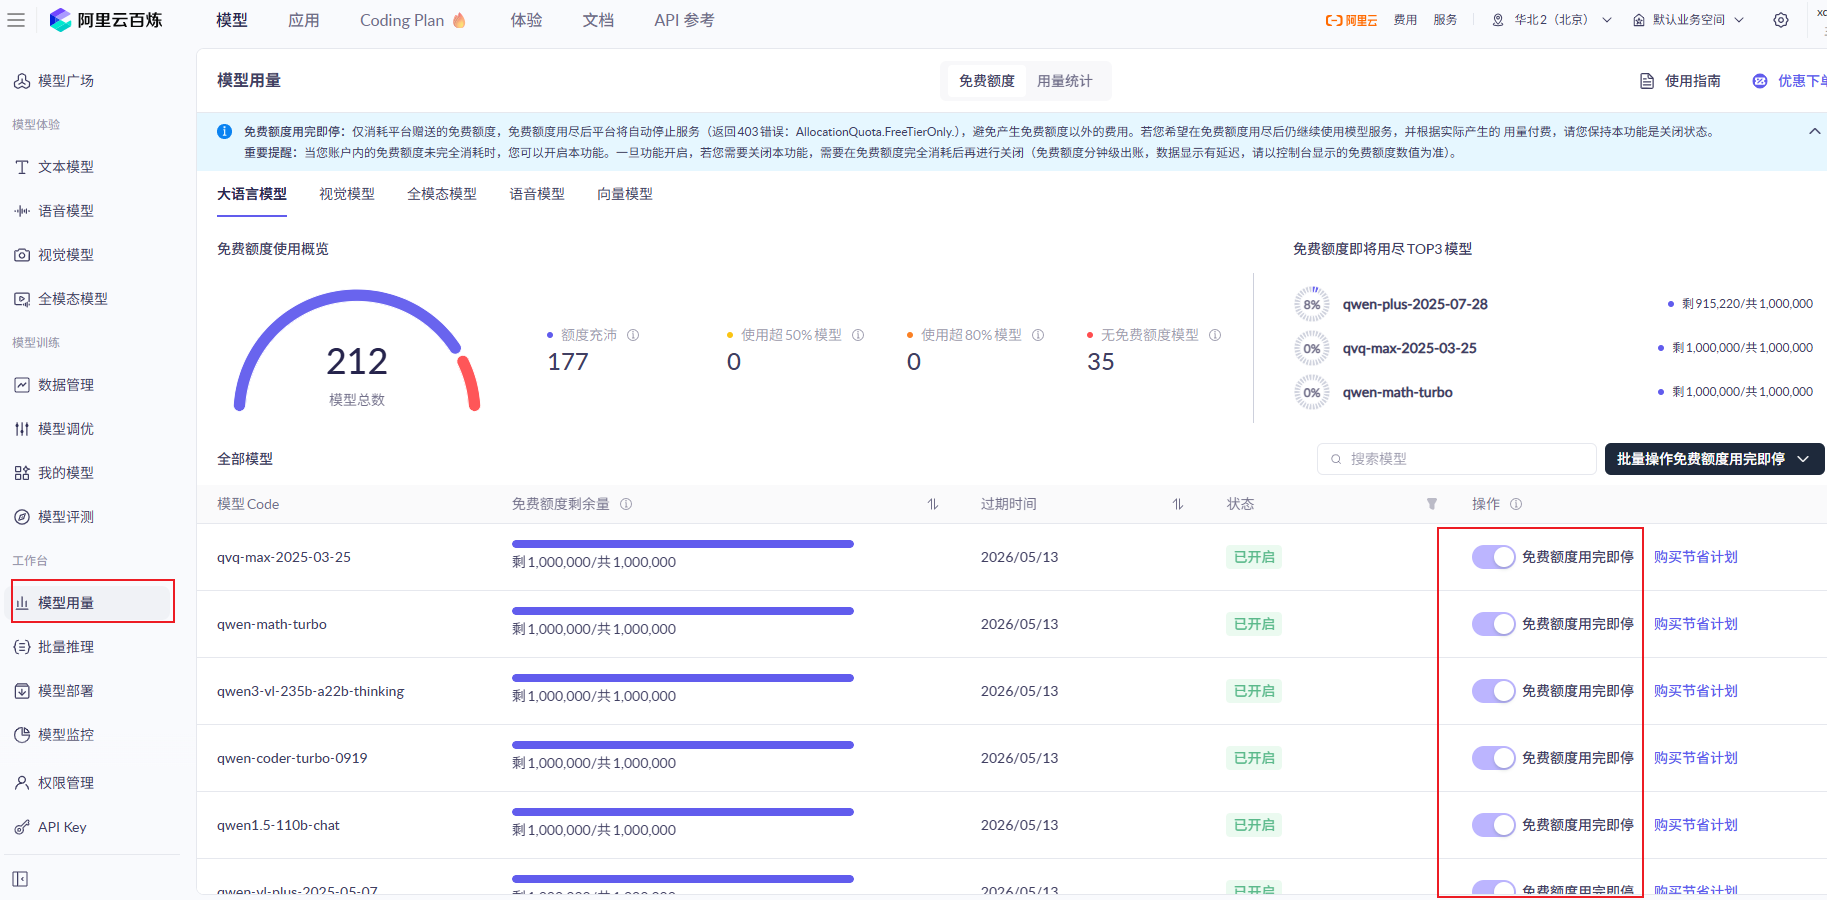This screenshot has height=900, width=1827.
Task: Click the model usage bar-chart icon
Action: point(22,603)
